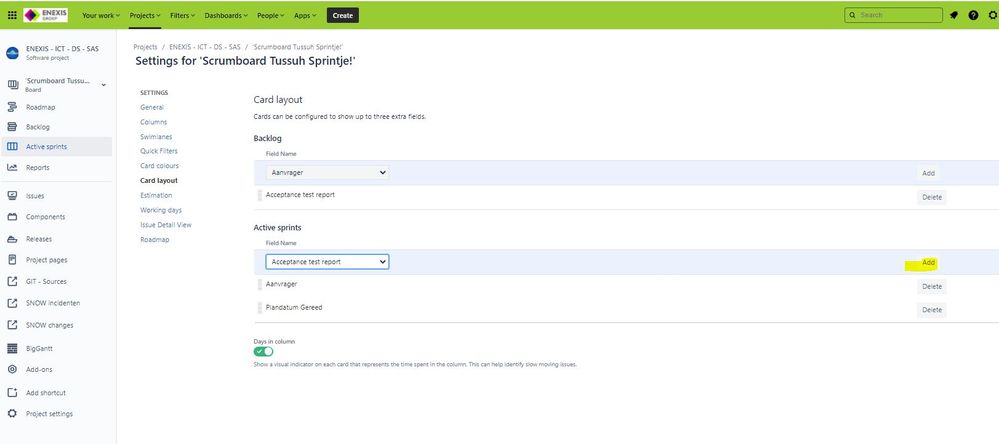Screen dimensions: 999x444
Task: Open the Projects dropdown menu
Action: point(145,15)
